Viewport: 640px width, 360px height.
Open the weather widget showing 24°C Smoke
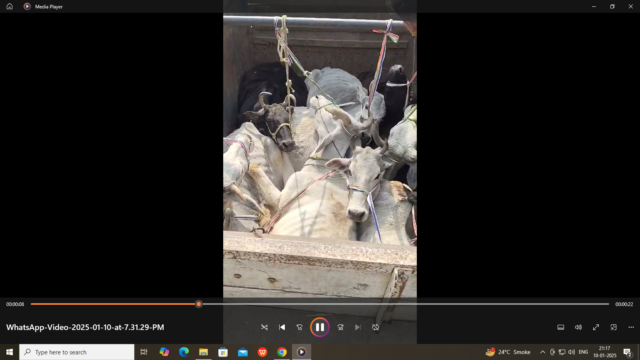tap(508, 352)
